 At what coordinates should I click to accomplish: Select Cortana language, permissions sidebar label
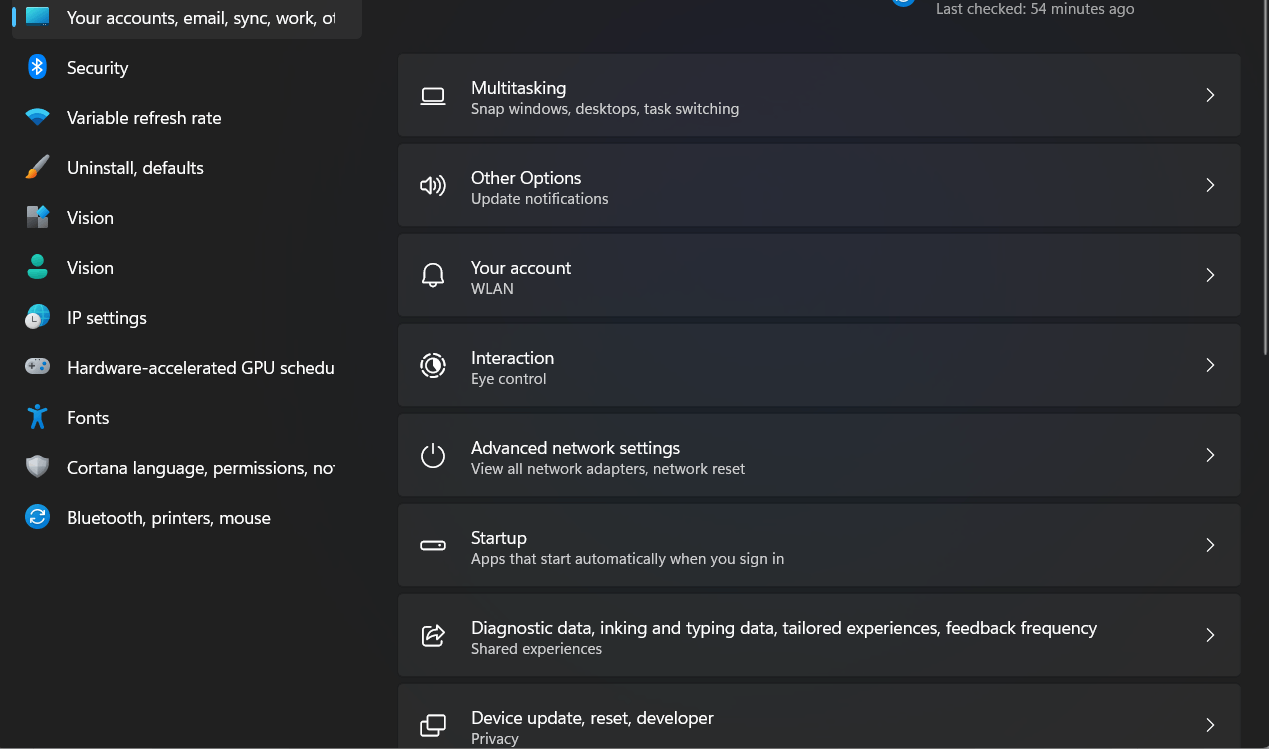[201, 468]
